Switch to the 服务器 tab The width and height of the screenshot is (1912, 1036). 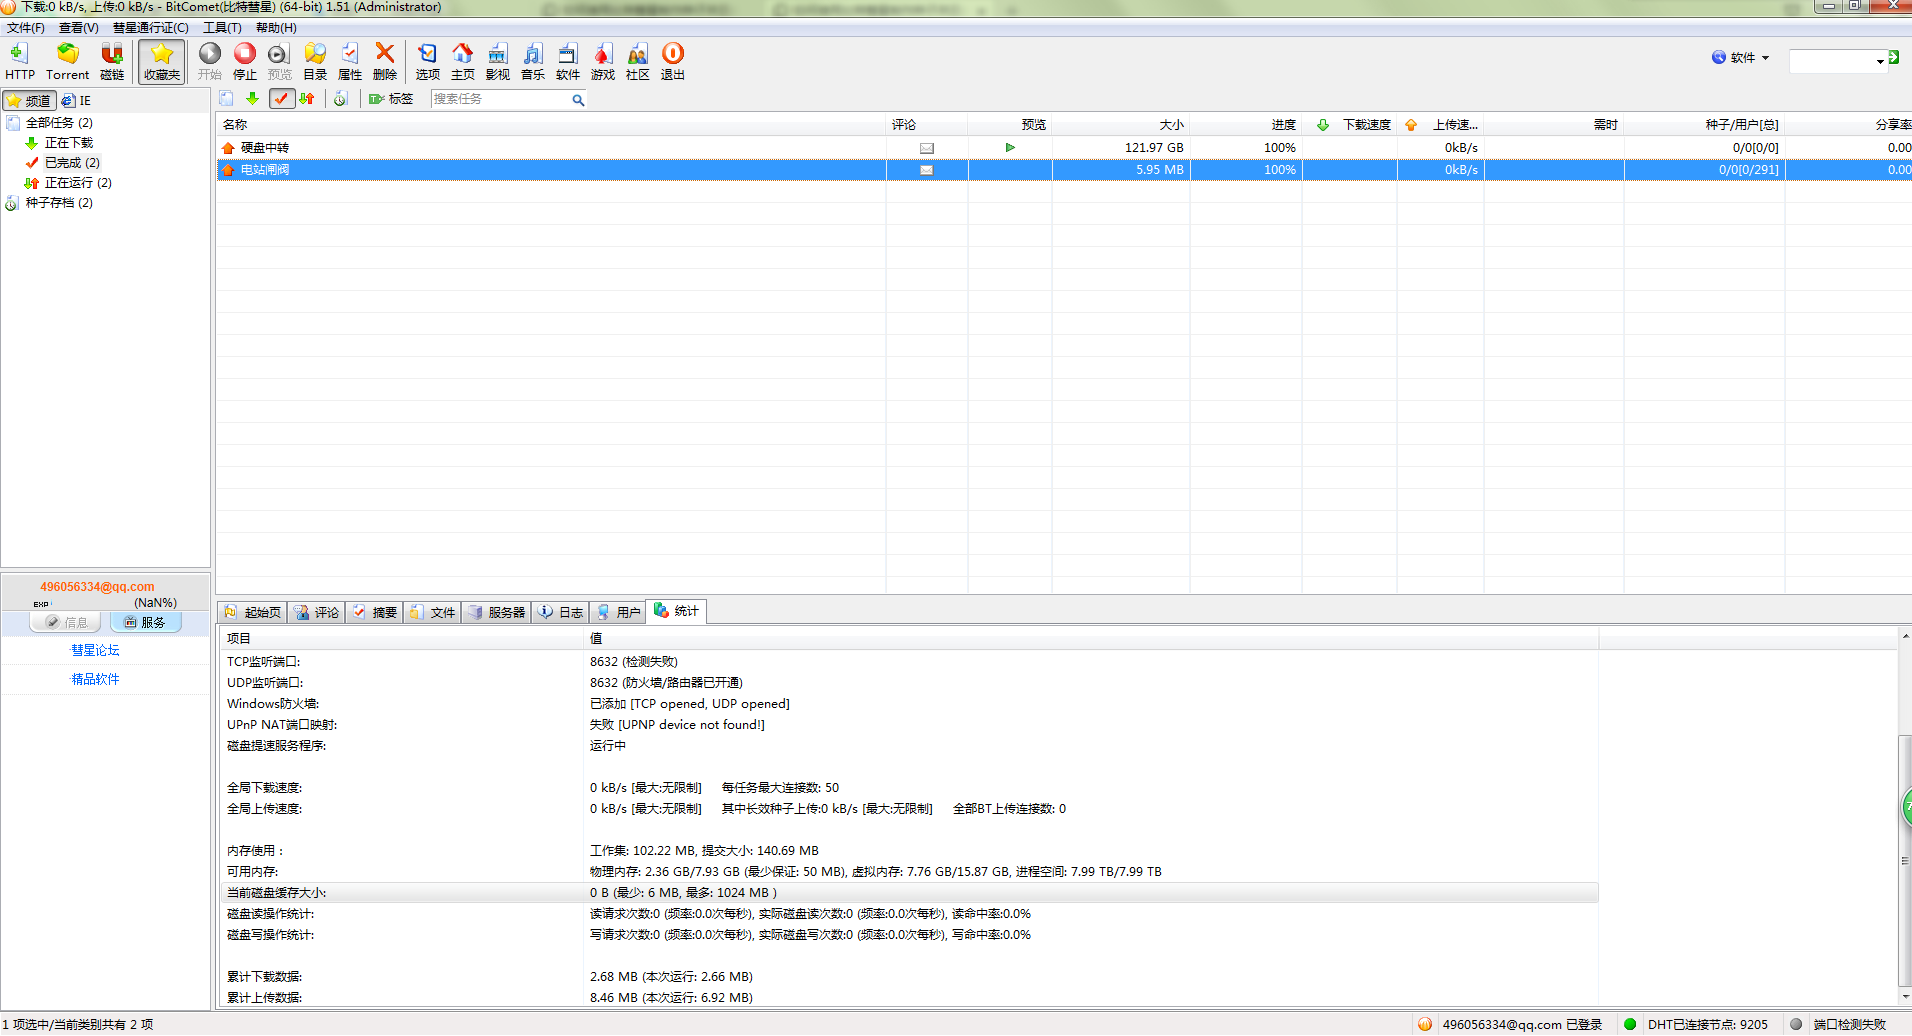pos(496,612)
